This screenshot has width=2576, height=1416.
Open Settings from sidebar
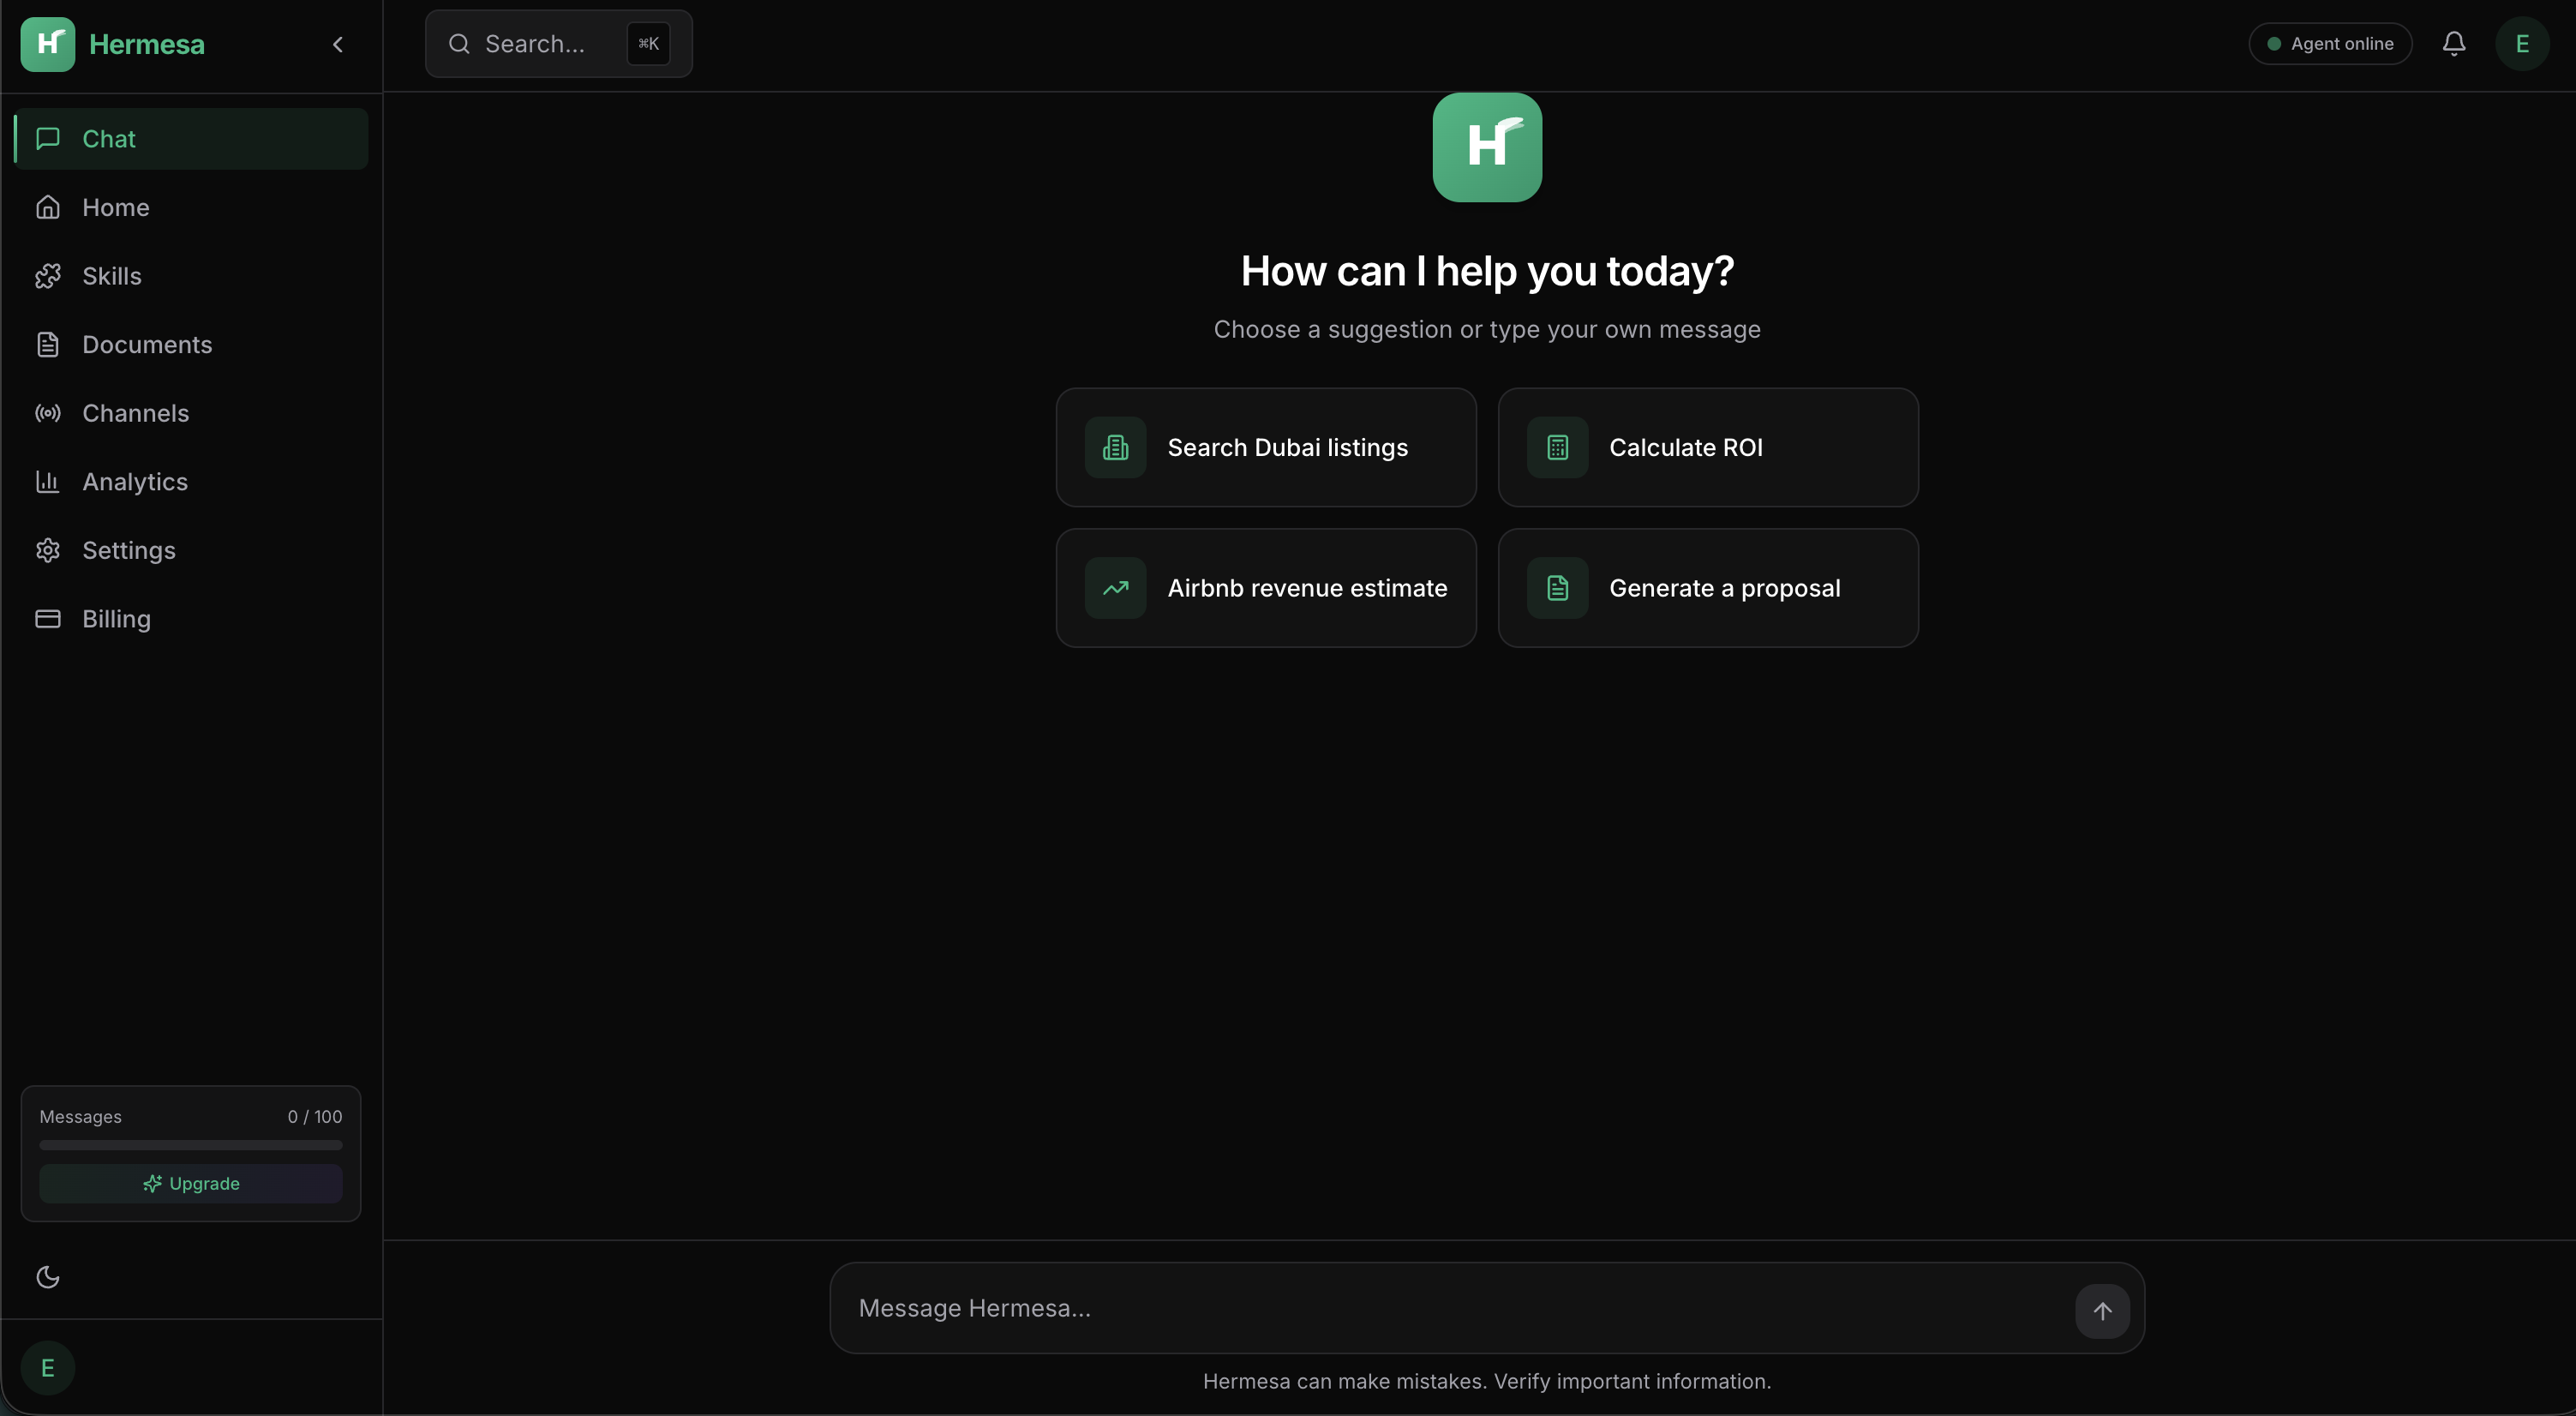point(128,550)
